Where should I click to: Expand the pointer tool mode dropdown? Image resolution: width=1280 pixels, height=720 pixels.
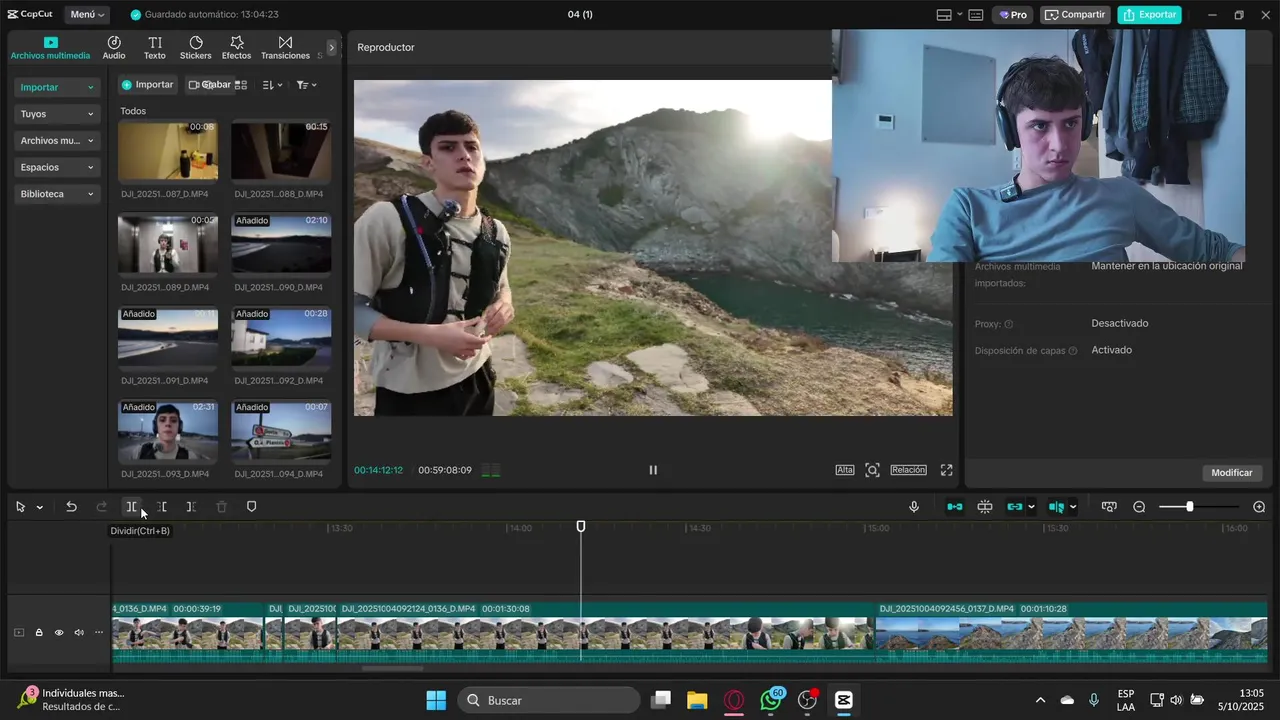pyautogui.click(x=39, y=507)
